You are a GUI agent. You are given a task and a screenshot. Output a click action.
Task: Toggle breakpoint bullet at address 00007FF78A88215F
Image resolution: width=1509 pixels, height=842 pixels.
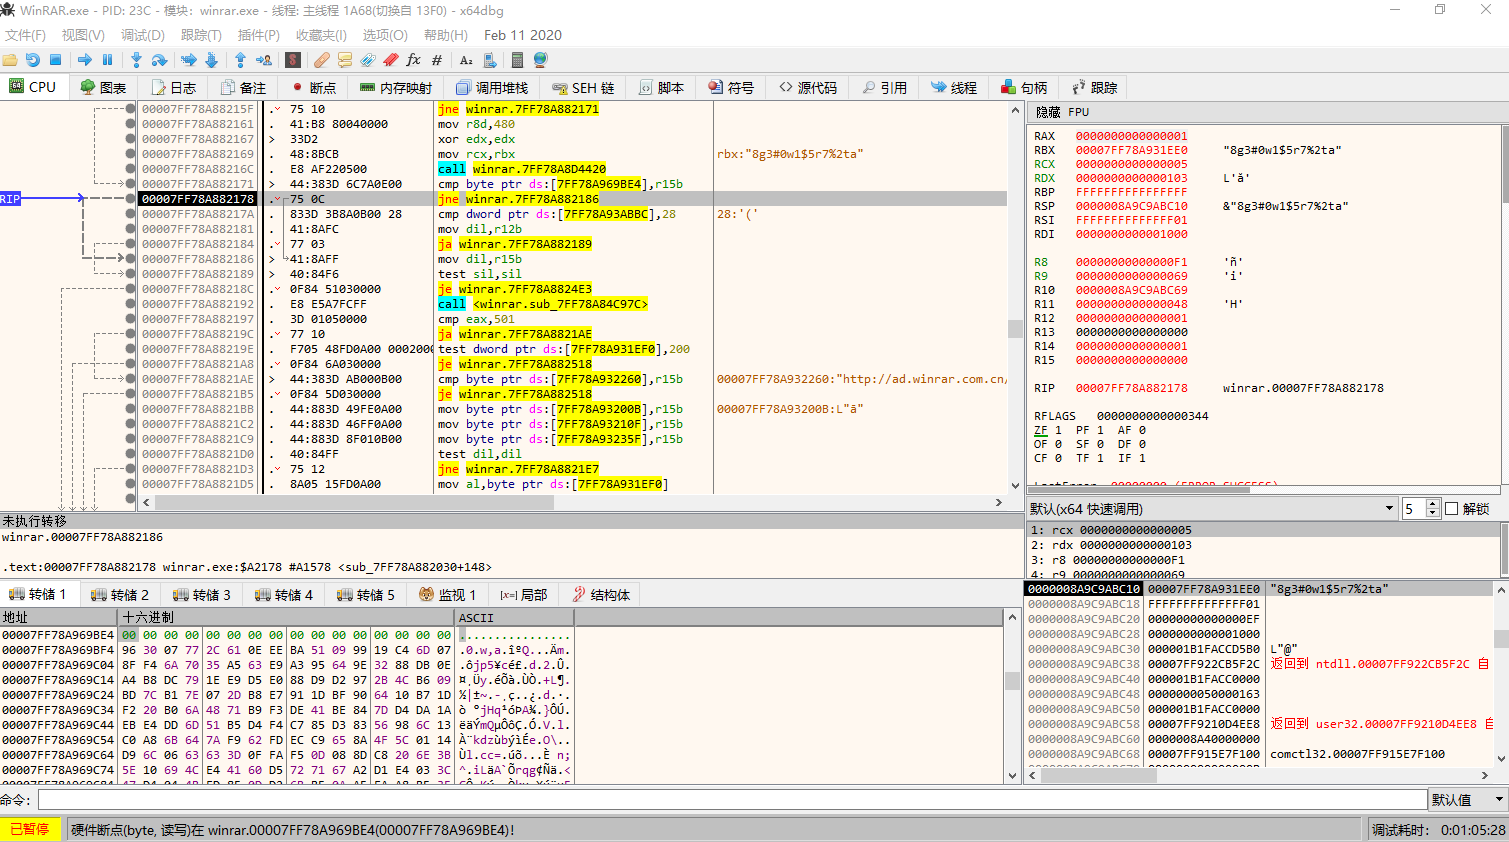click(x=130, y=109)
